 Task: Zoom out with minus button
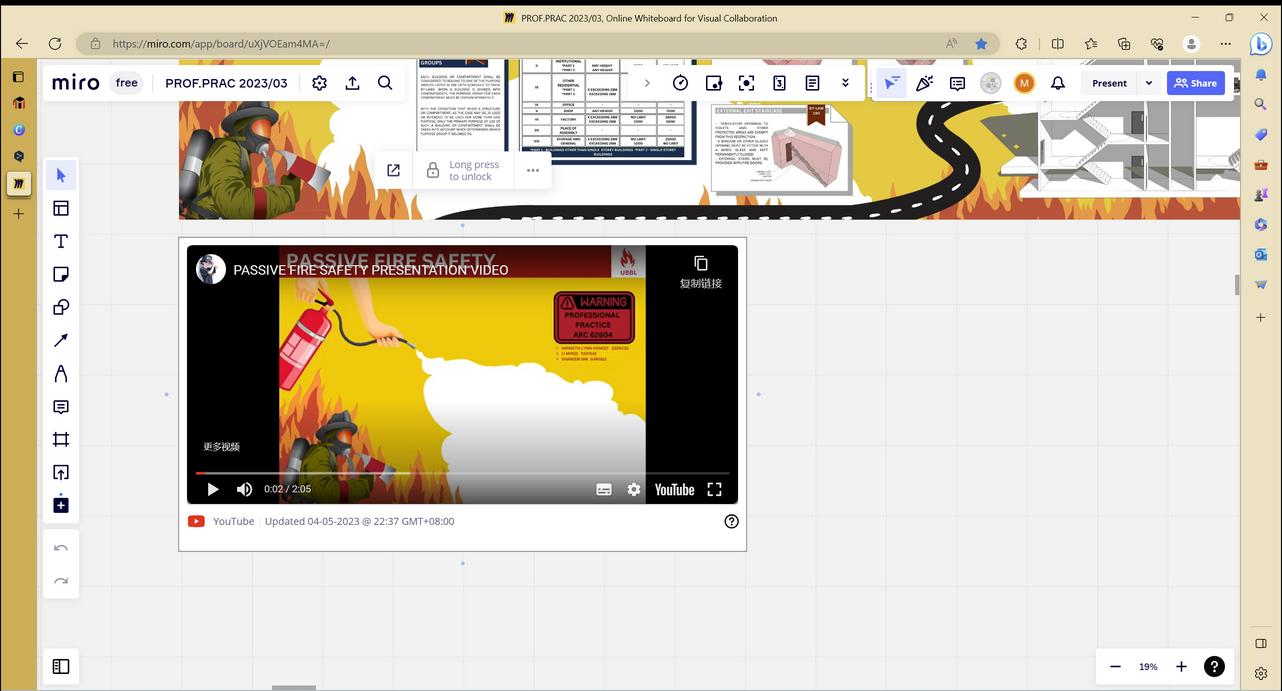click(1115, 666)
